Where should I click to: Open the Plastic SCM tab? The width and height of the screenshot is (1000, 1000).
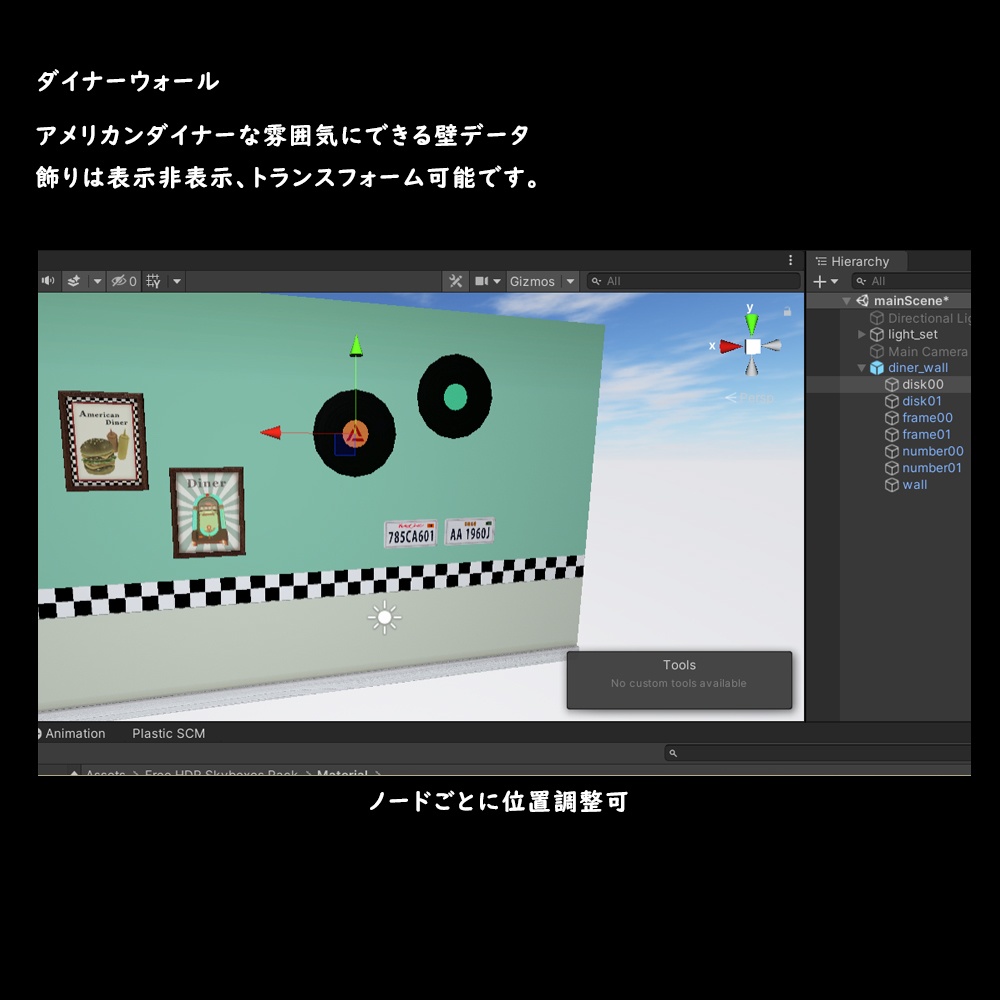[x=168, y=733]
